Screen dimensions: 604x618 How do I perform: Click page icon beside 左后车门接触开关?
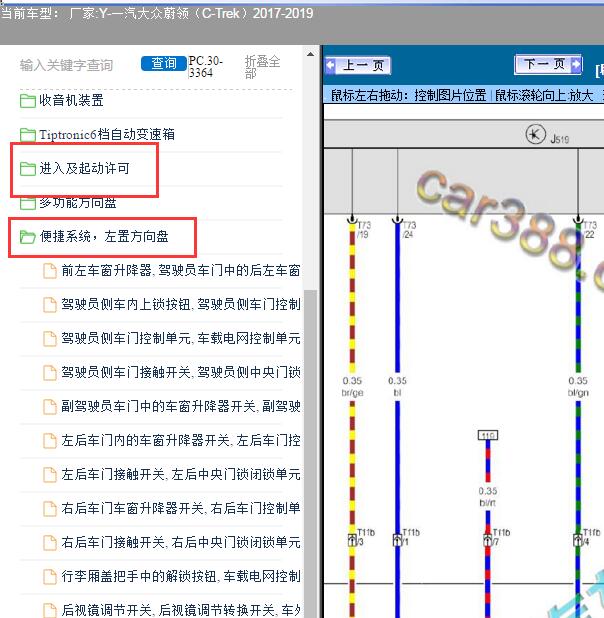[x=50, y=475]
